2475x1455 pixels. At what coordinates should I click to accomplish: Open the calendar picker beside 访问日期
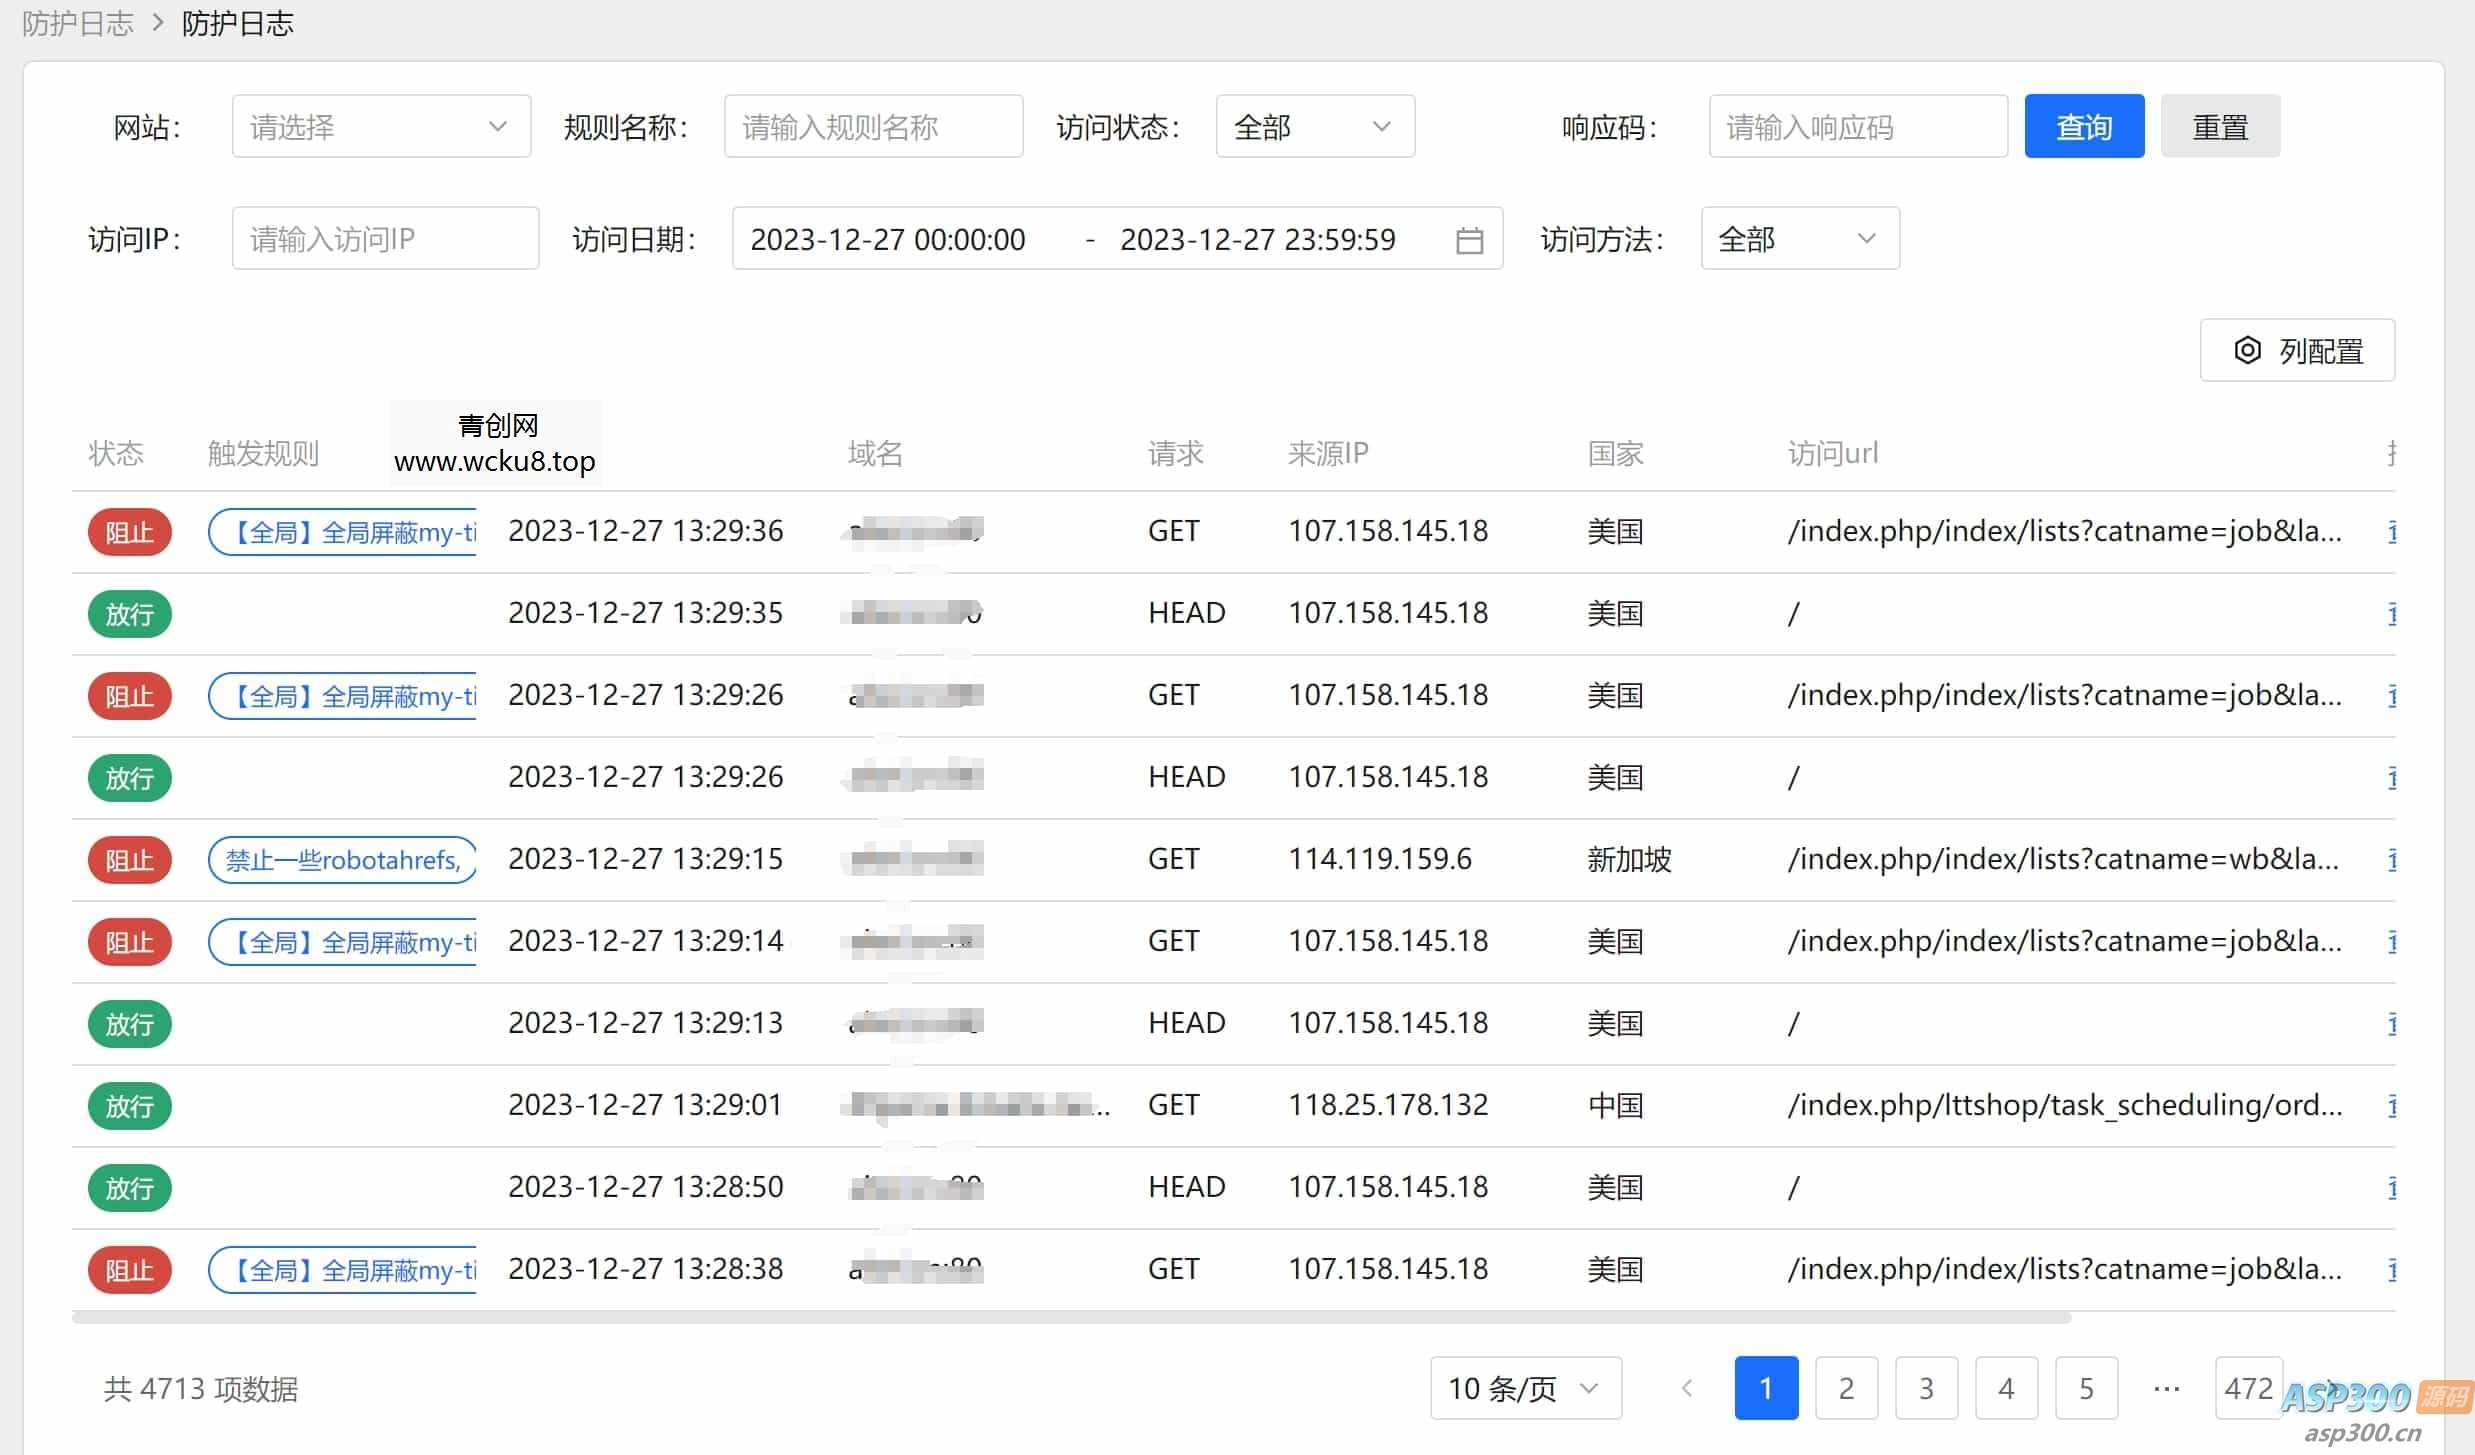coord(1469,238)
